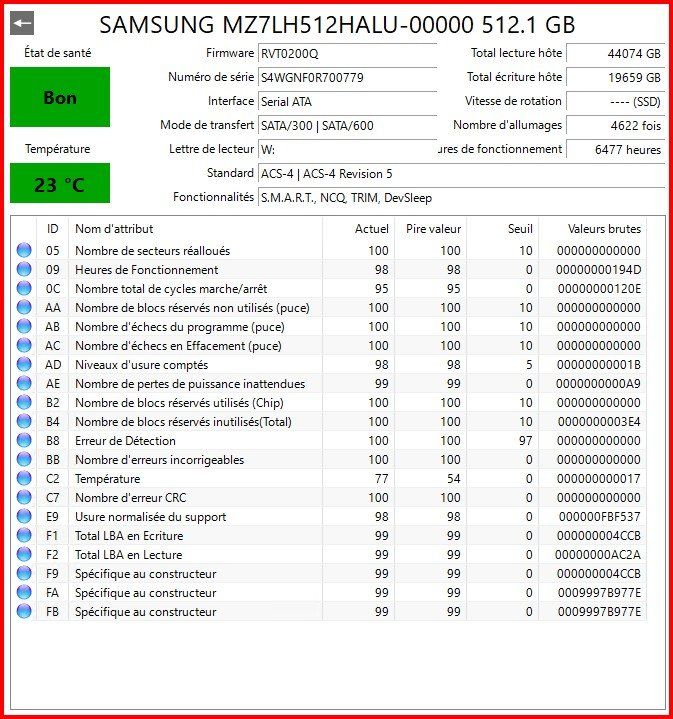Click status orb for attribute B4

tap(24, 421)
